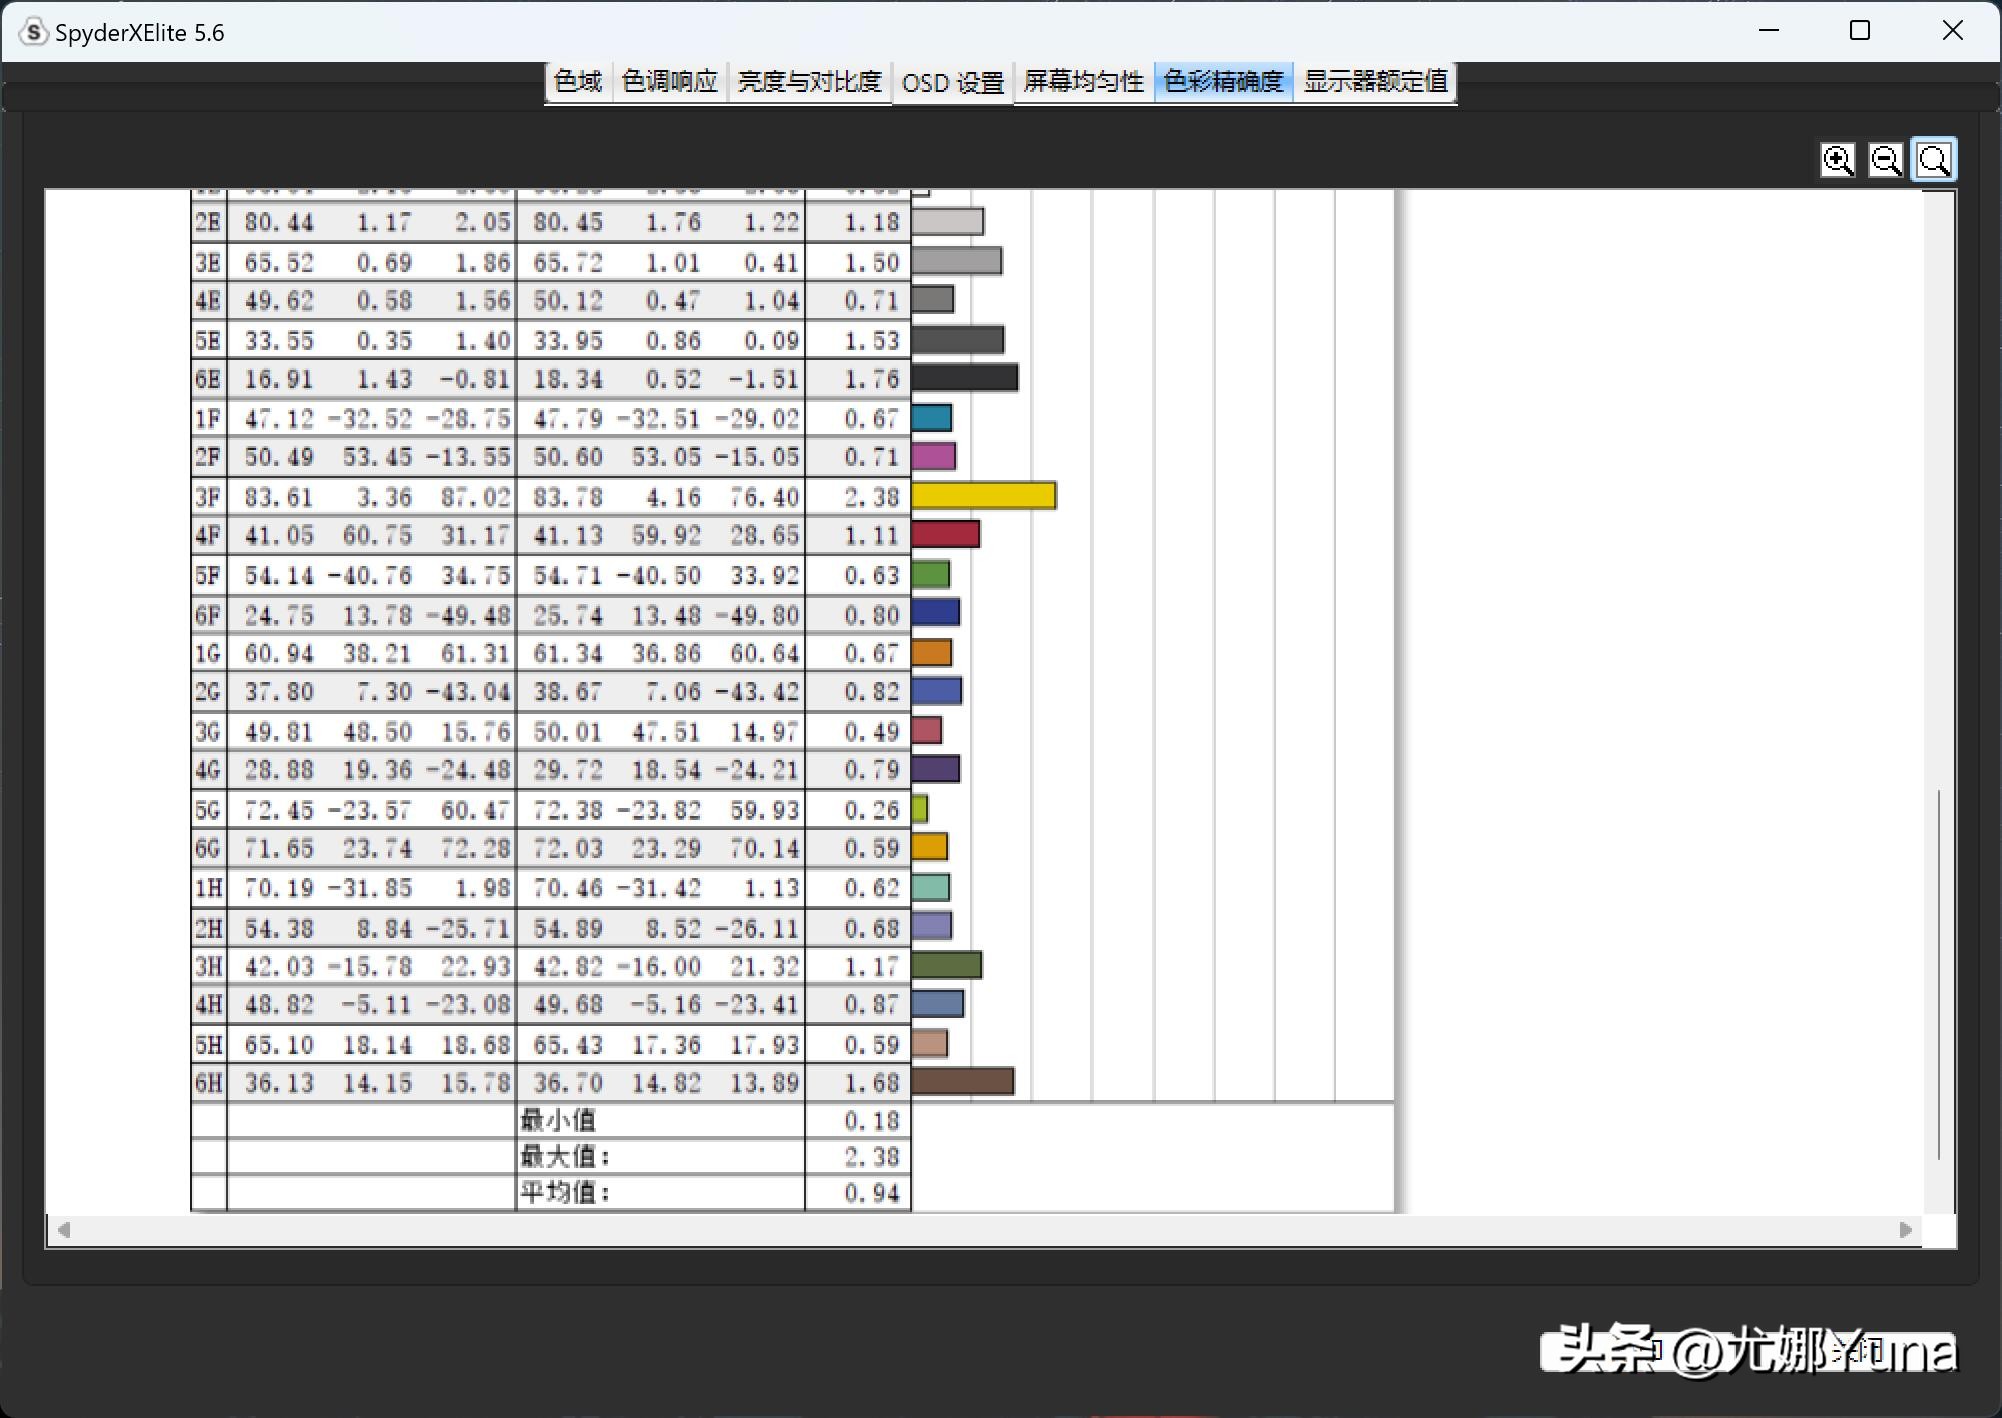2002x1418 pixels.
Task: Activate the fit-to-window magnifier icon
Action: pos(1933,159)
